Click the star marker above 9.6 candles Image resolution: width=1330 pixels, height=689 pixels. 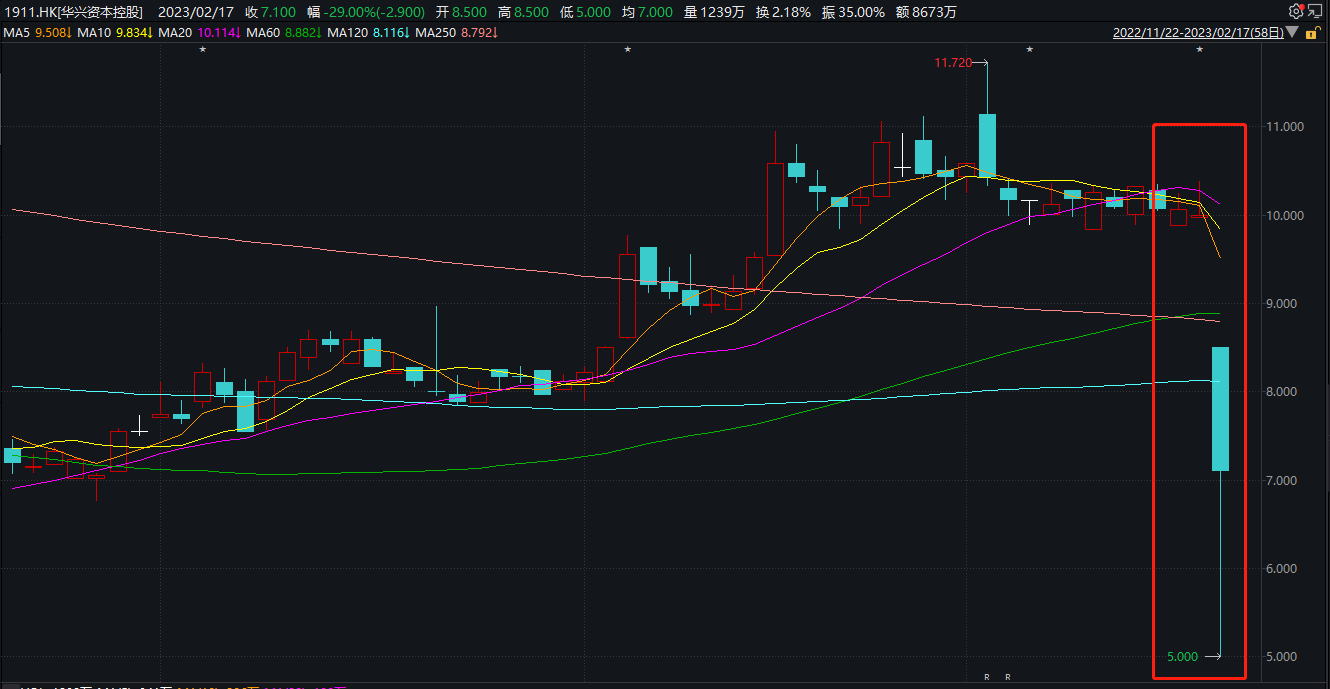click(627, 49)
